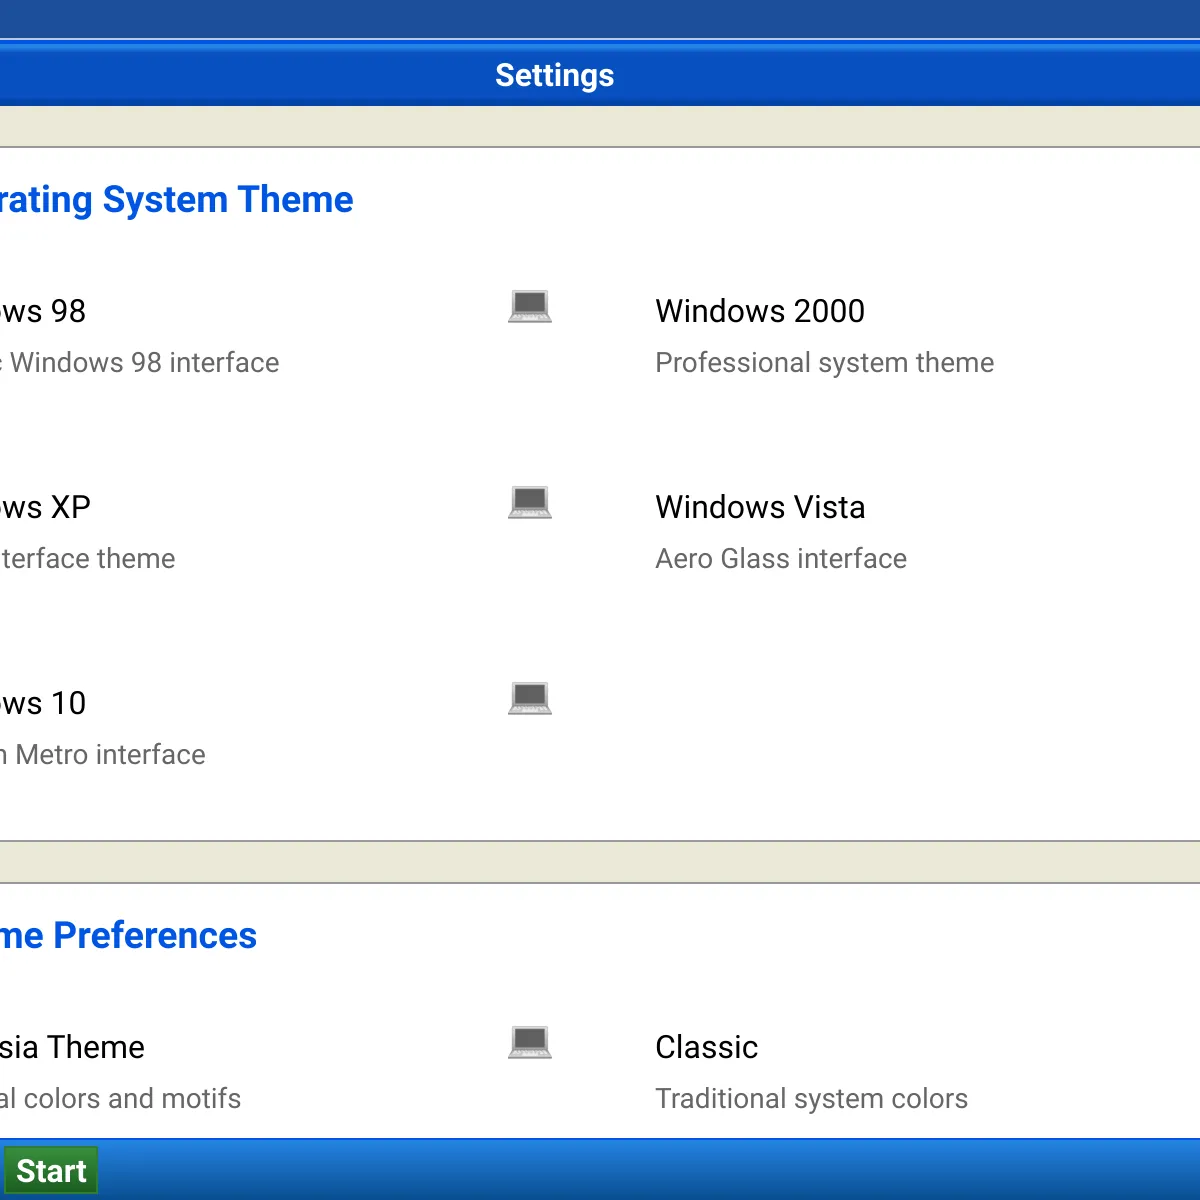Select the Windows 10 theme option
1200x1200 pixels.
tap(43, 703)
